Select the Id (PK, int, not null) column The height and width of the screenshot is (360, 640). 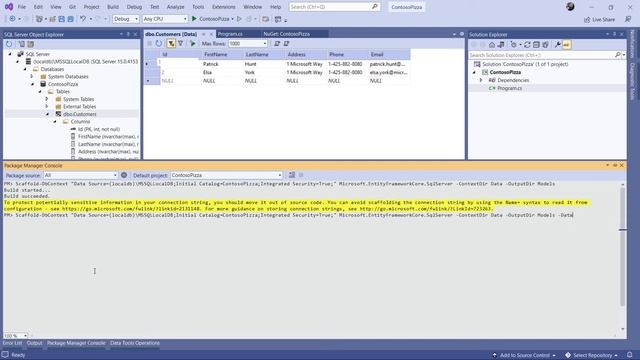pos(99,129)
